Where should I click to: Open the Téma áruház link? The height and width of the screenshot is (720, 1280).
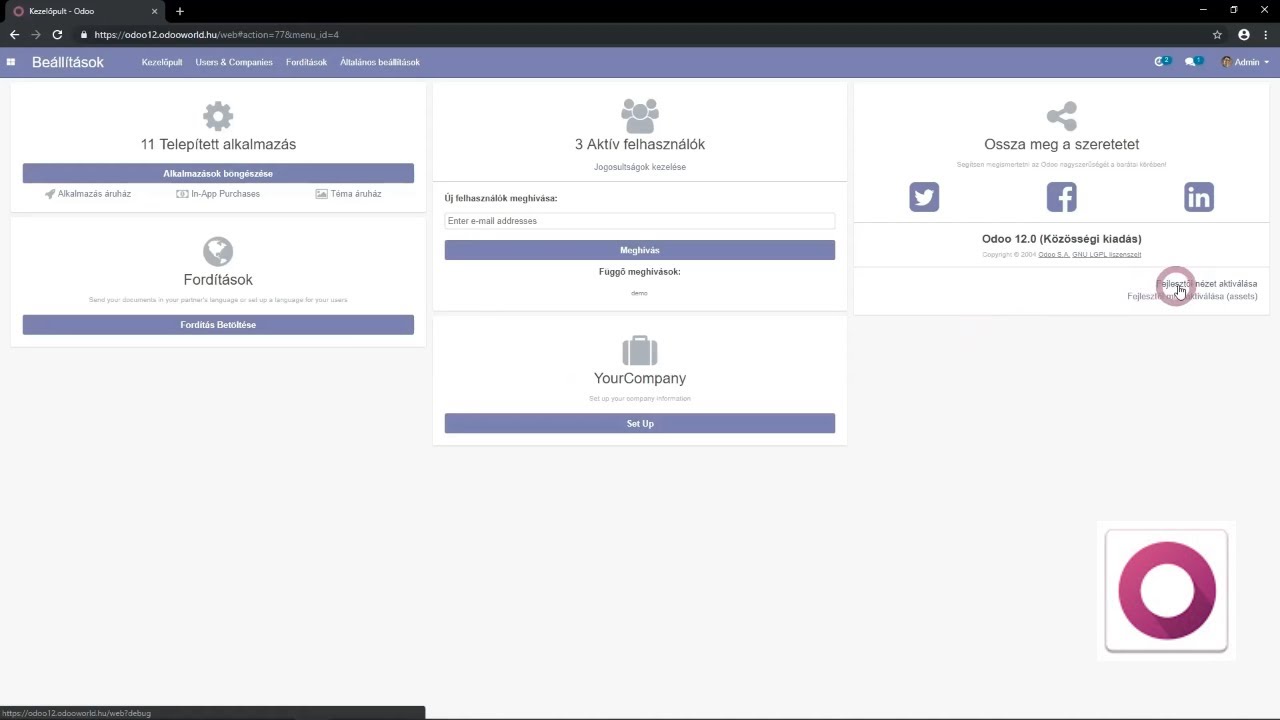click(x=348, y=194)
